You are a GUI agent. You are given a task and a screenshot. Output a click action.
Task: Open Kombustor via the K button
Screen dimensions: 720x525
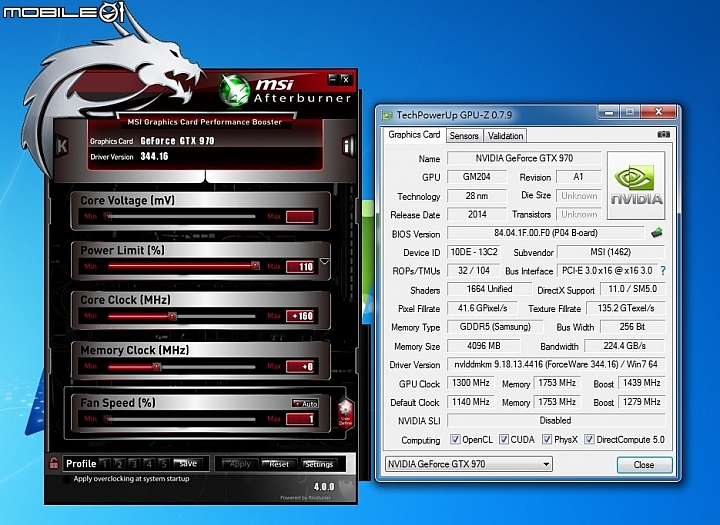[x=62, y=146]
